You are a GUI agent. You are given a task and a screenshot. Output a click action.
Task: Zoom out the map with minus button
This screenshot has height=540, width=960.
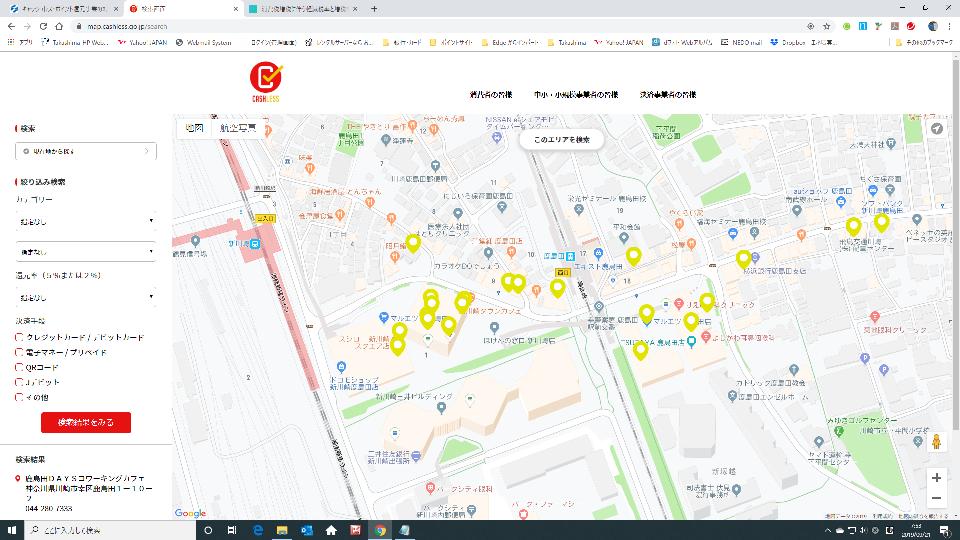pos(936,498)
